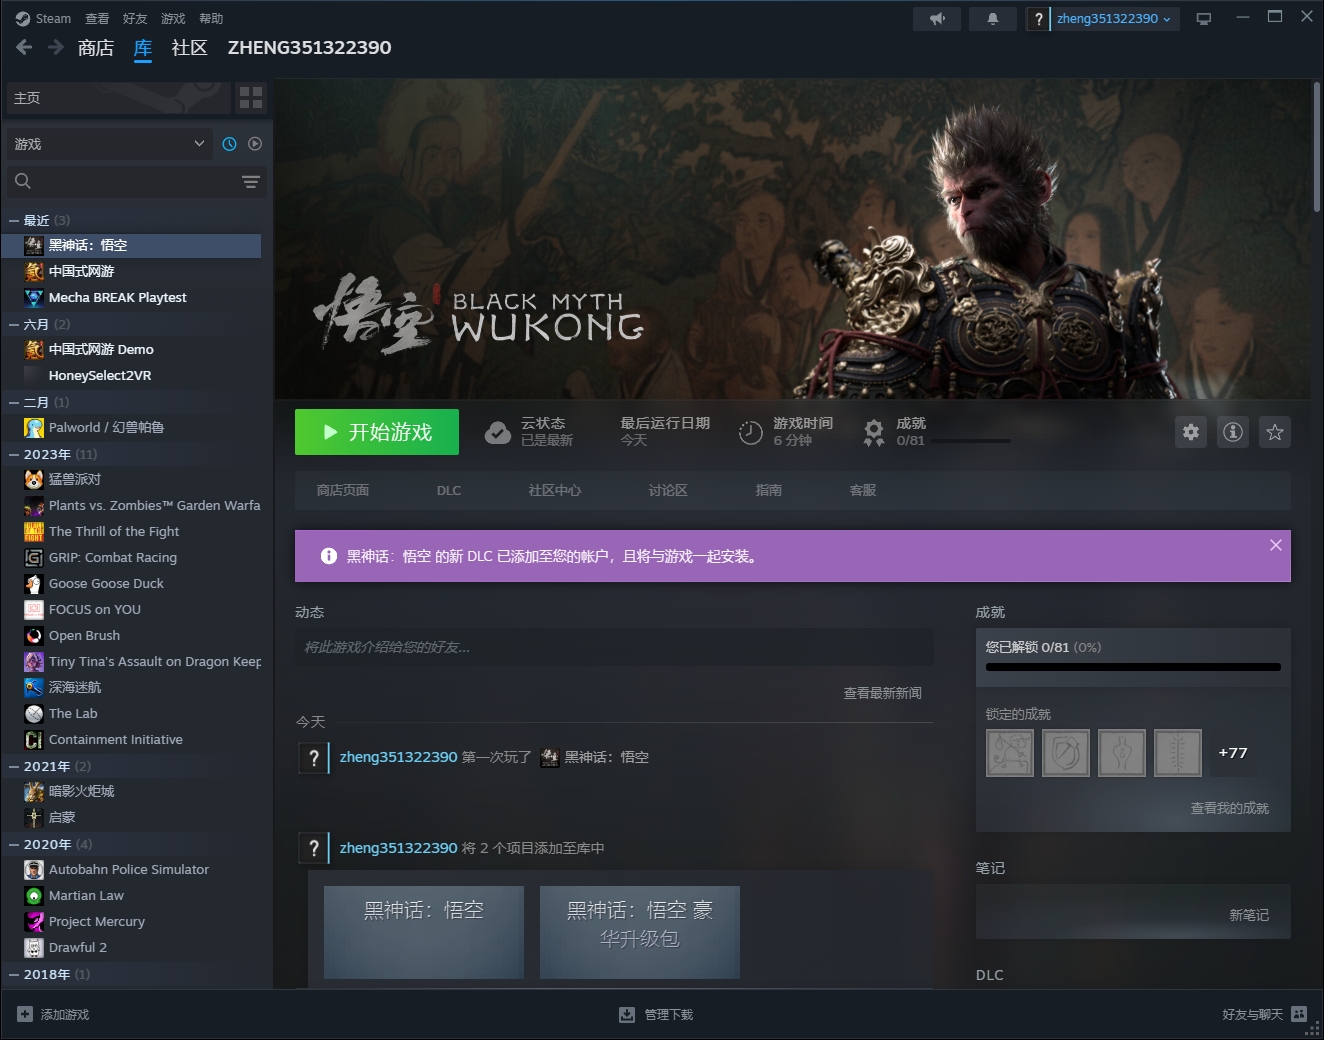Click the 查看我的成就 link
Image resolution: width=1324 pixels, height=1040 pixels.
1229,808
